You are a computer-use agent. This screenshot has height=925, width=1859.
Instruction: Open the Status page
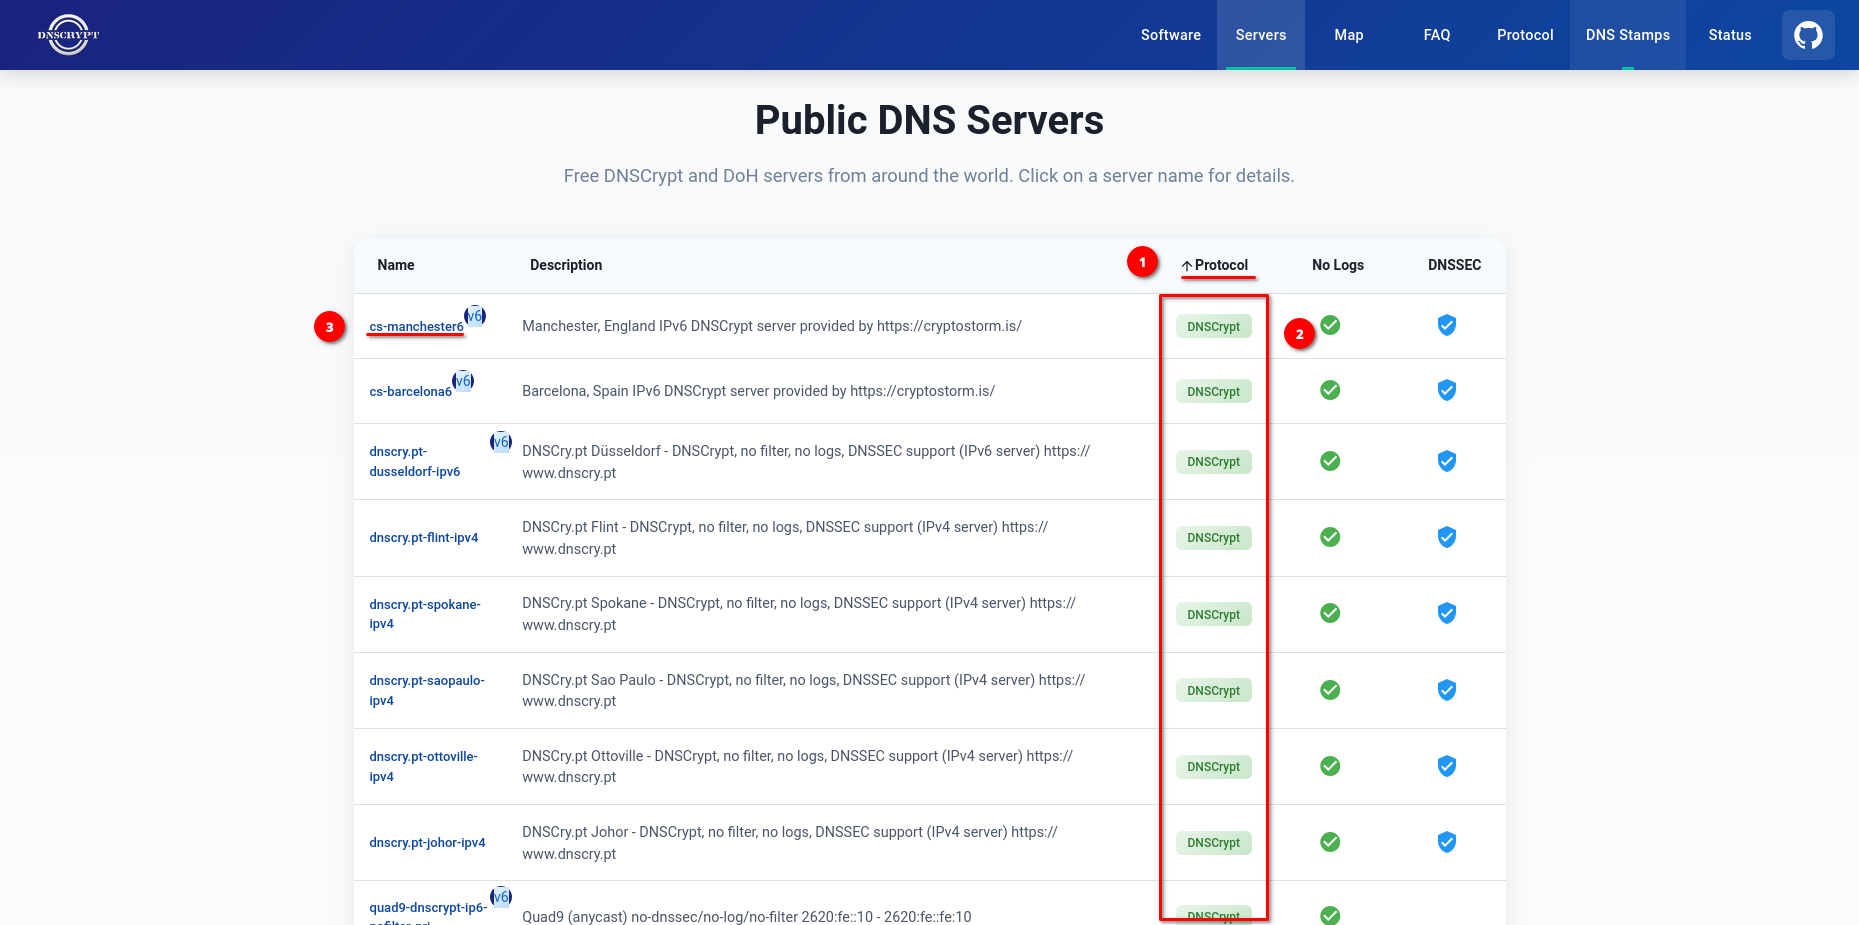coord(1729,35)
